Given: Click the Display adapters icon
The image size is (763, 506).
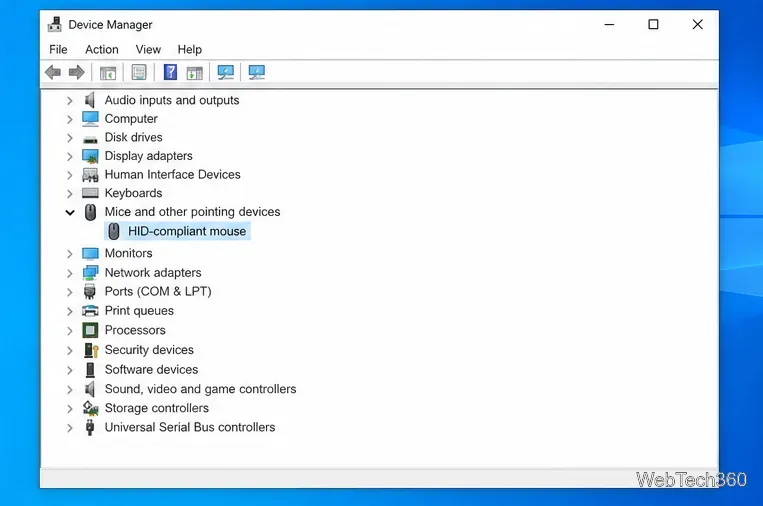Looking at the screenshot, I should coord(90,156).
